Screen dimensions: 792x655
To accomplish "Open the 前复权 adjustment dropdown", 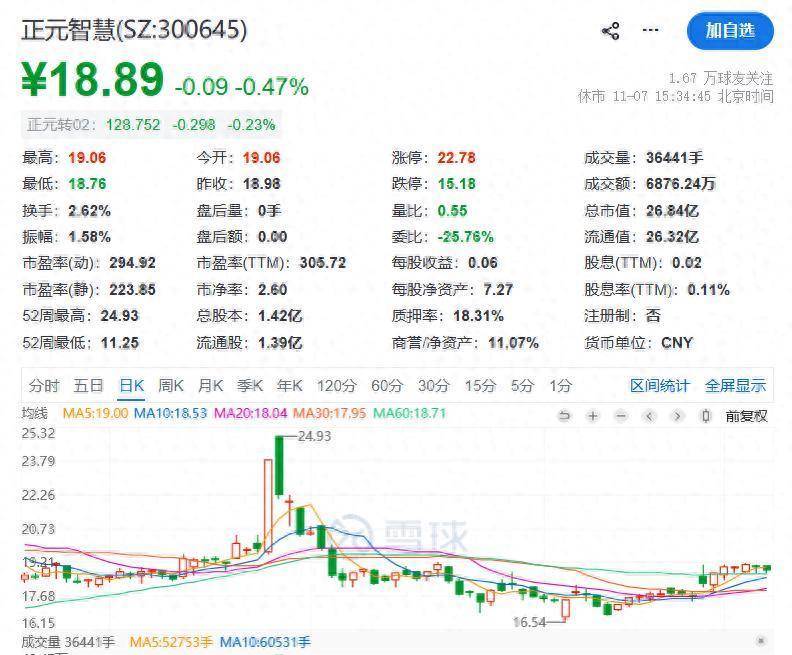I will 746,416.
